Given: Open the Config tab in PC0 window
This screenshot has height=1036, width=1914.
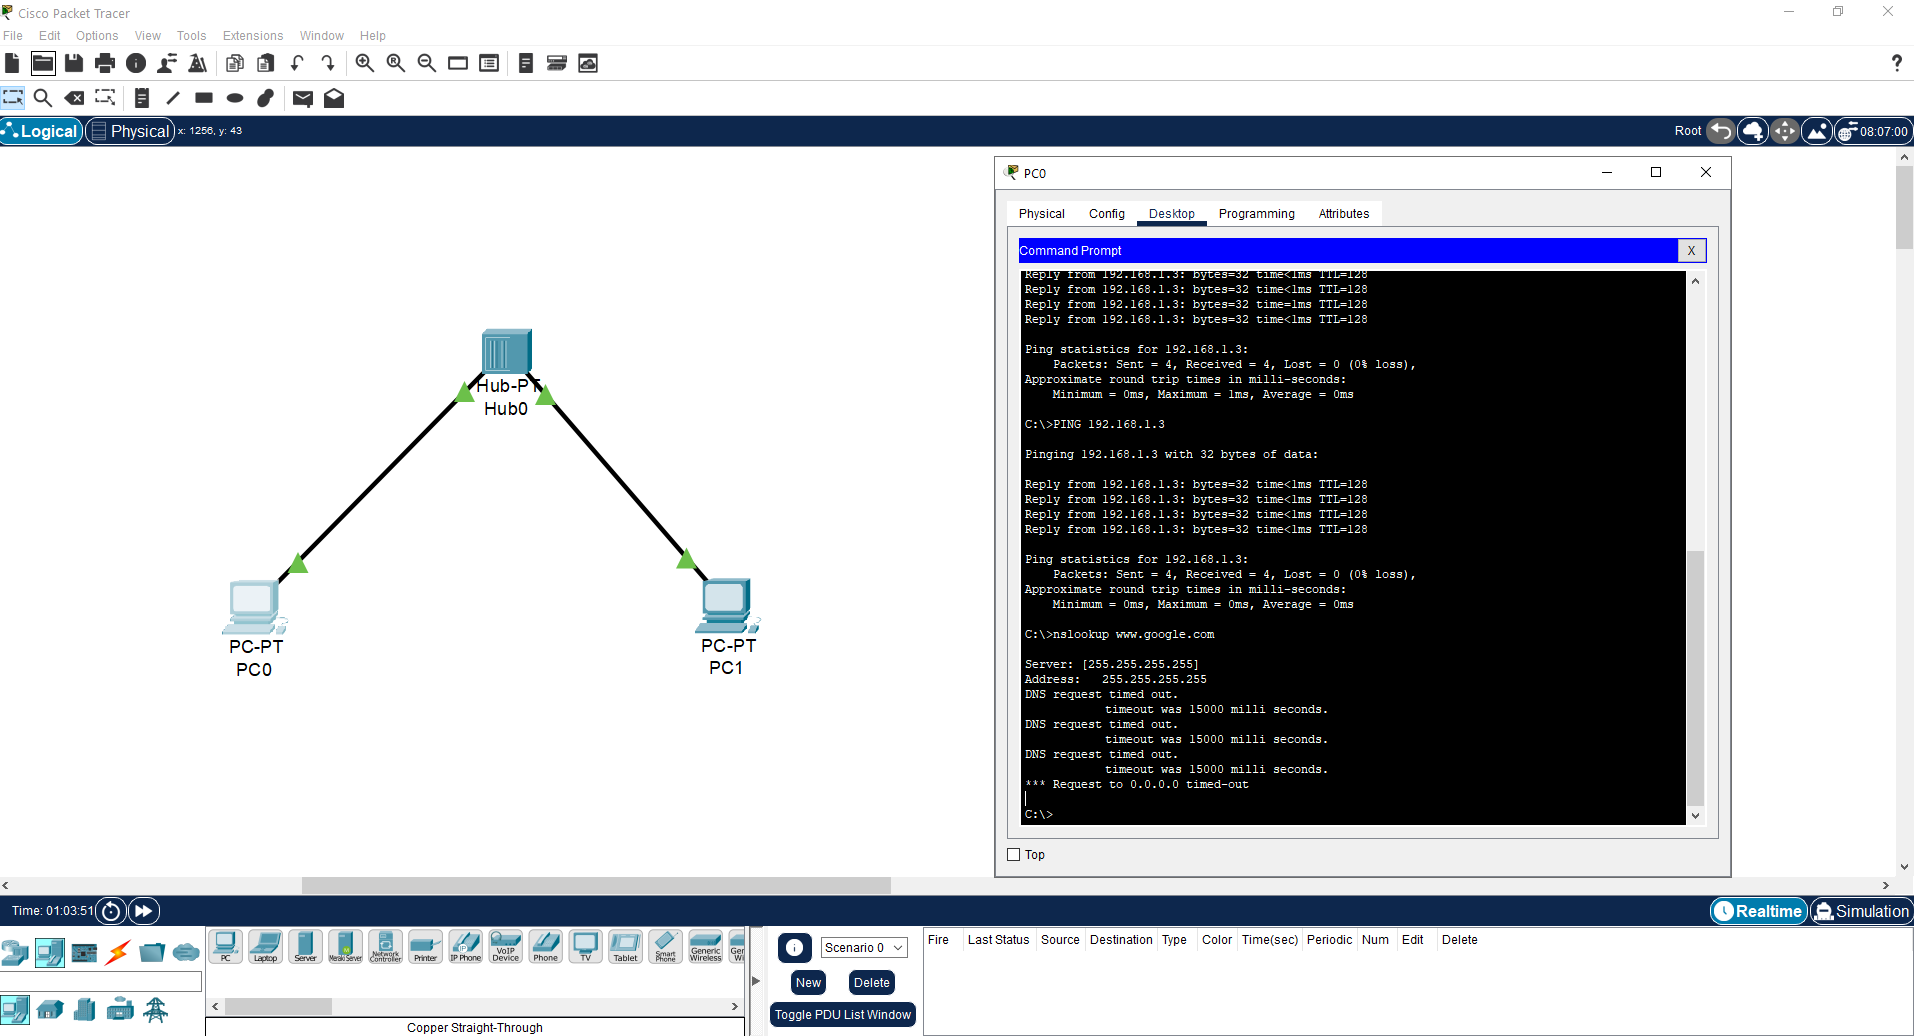Looking at the screenshot, I should (1107, 214).
